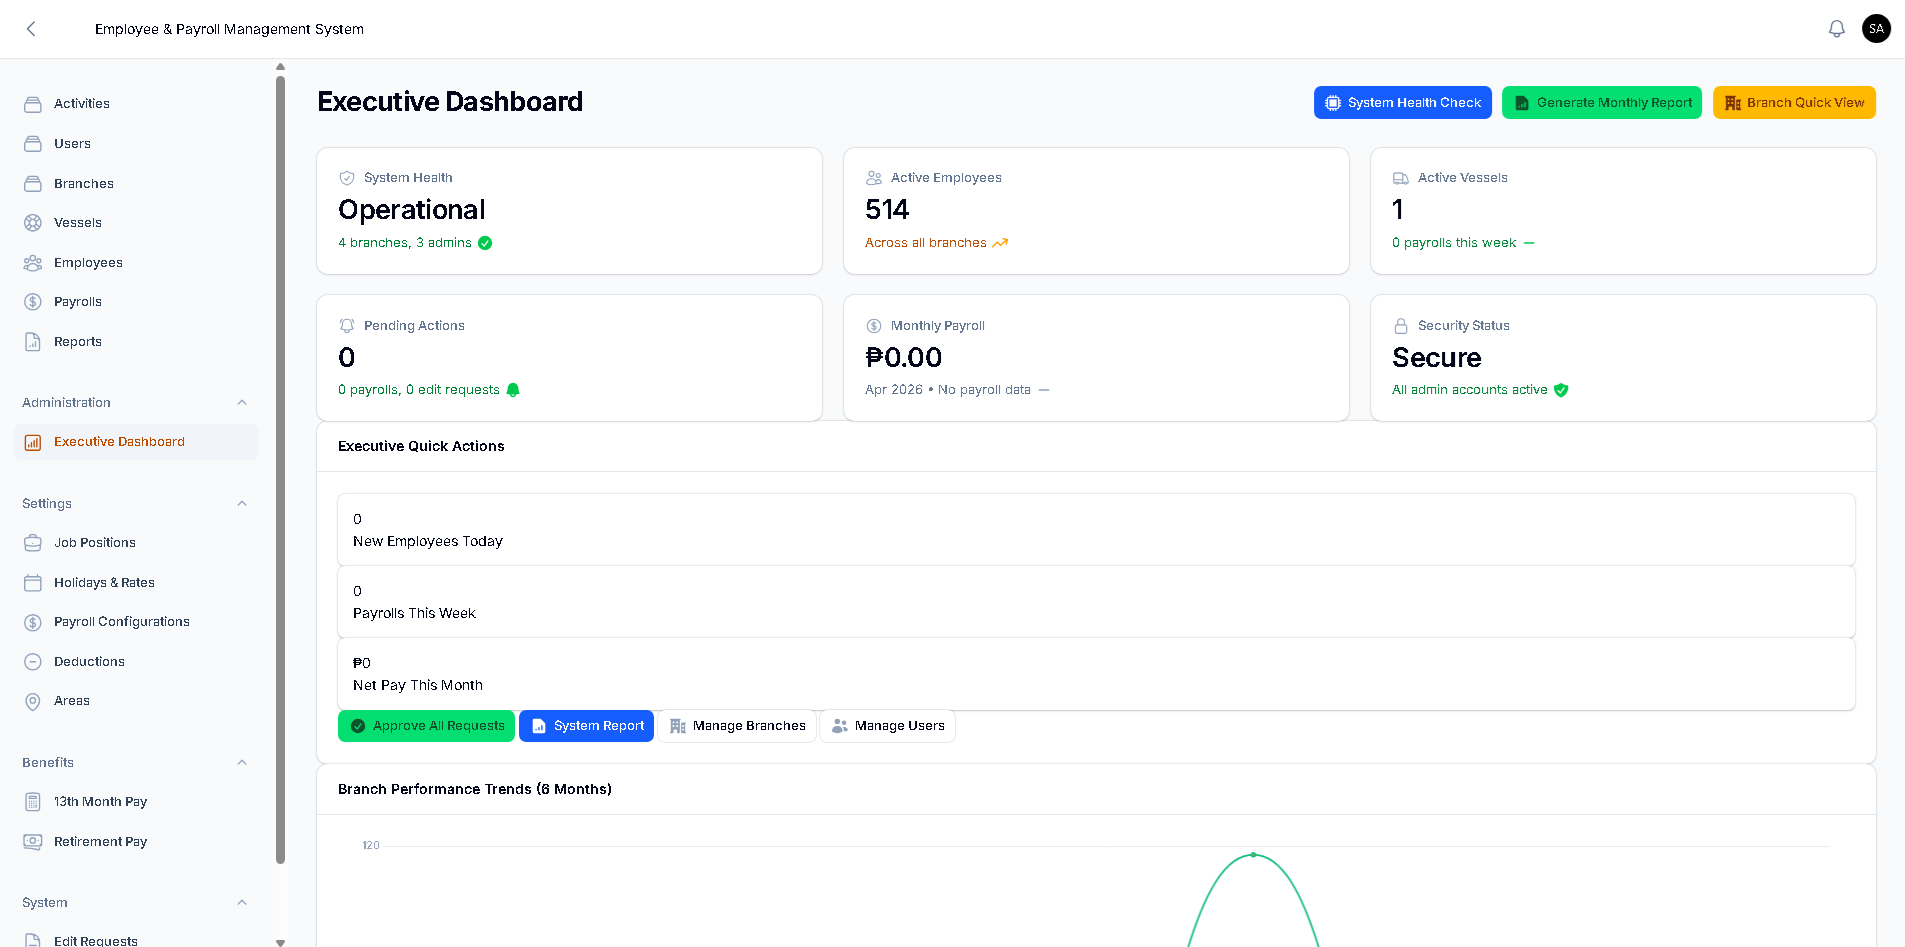
Task: Click Approve All Requests button
Action: (x=426, y=726)
